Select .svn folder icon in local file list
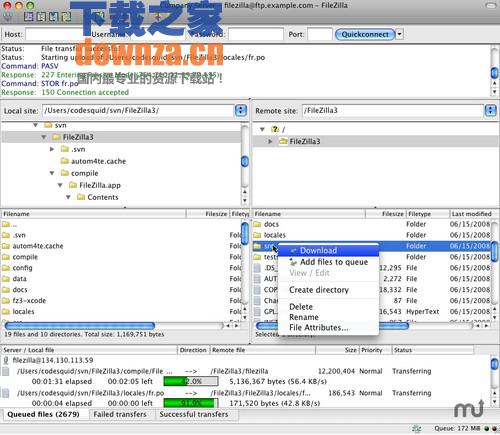Screen dimensions: 500x435 tap(6, 235)
